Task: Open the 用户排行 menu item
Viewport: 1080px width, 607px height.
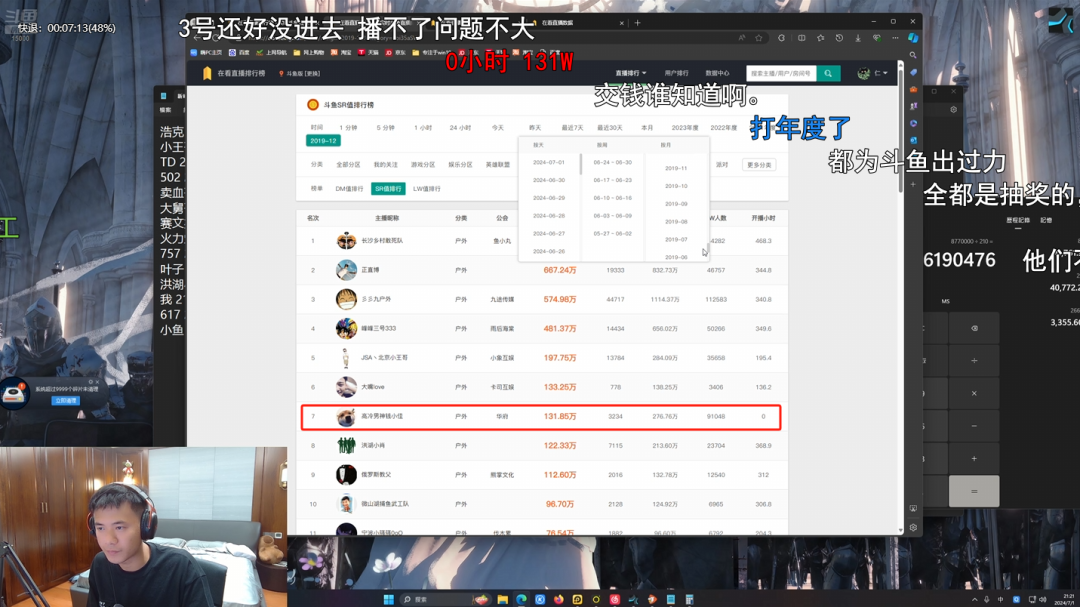Action: pos(676,73)
